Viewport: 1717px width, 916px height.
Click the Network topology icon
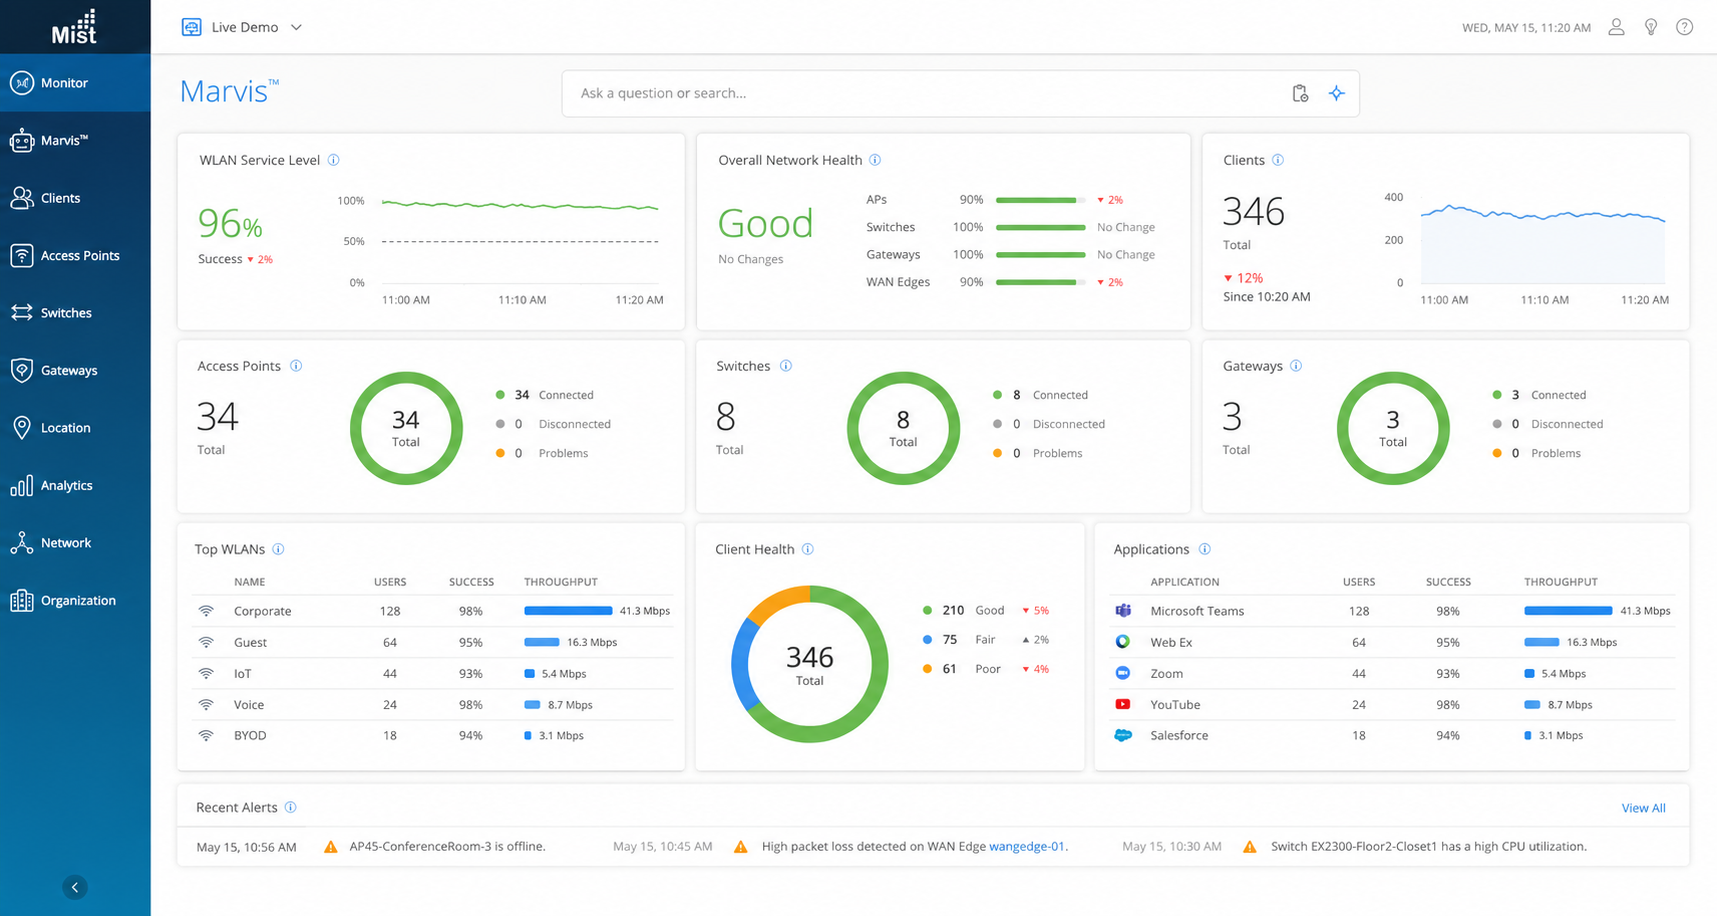click(x=22, y=543)
